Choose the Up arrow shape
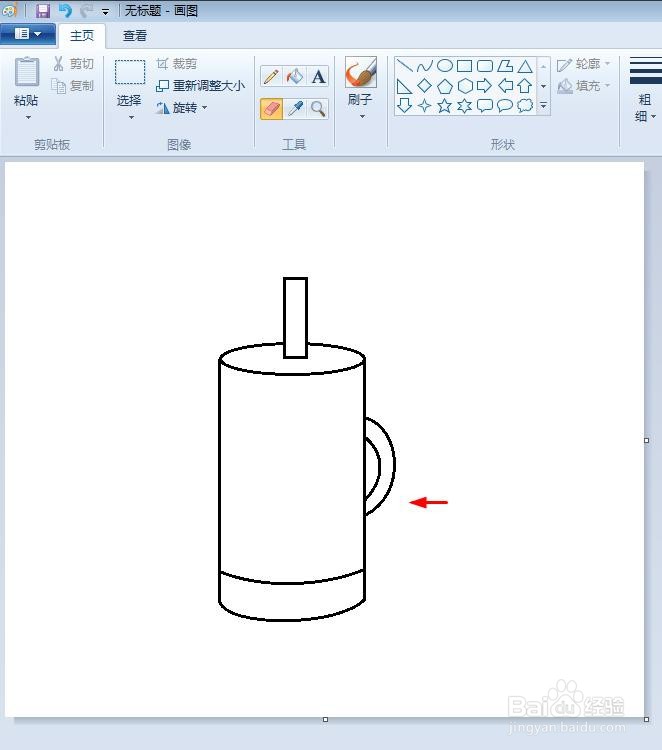Image resolution: width=662 pixels, height=750 pixels. pos(525,86)
